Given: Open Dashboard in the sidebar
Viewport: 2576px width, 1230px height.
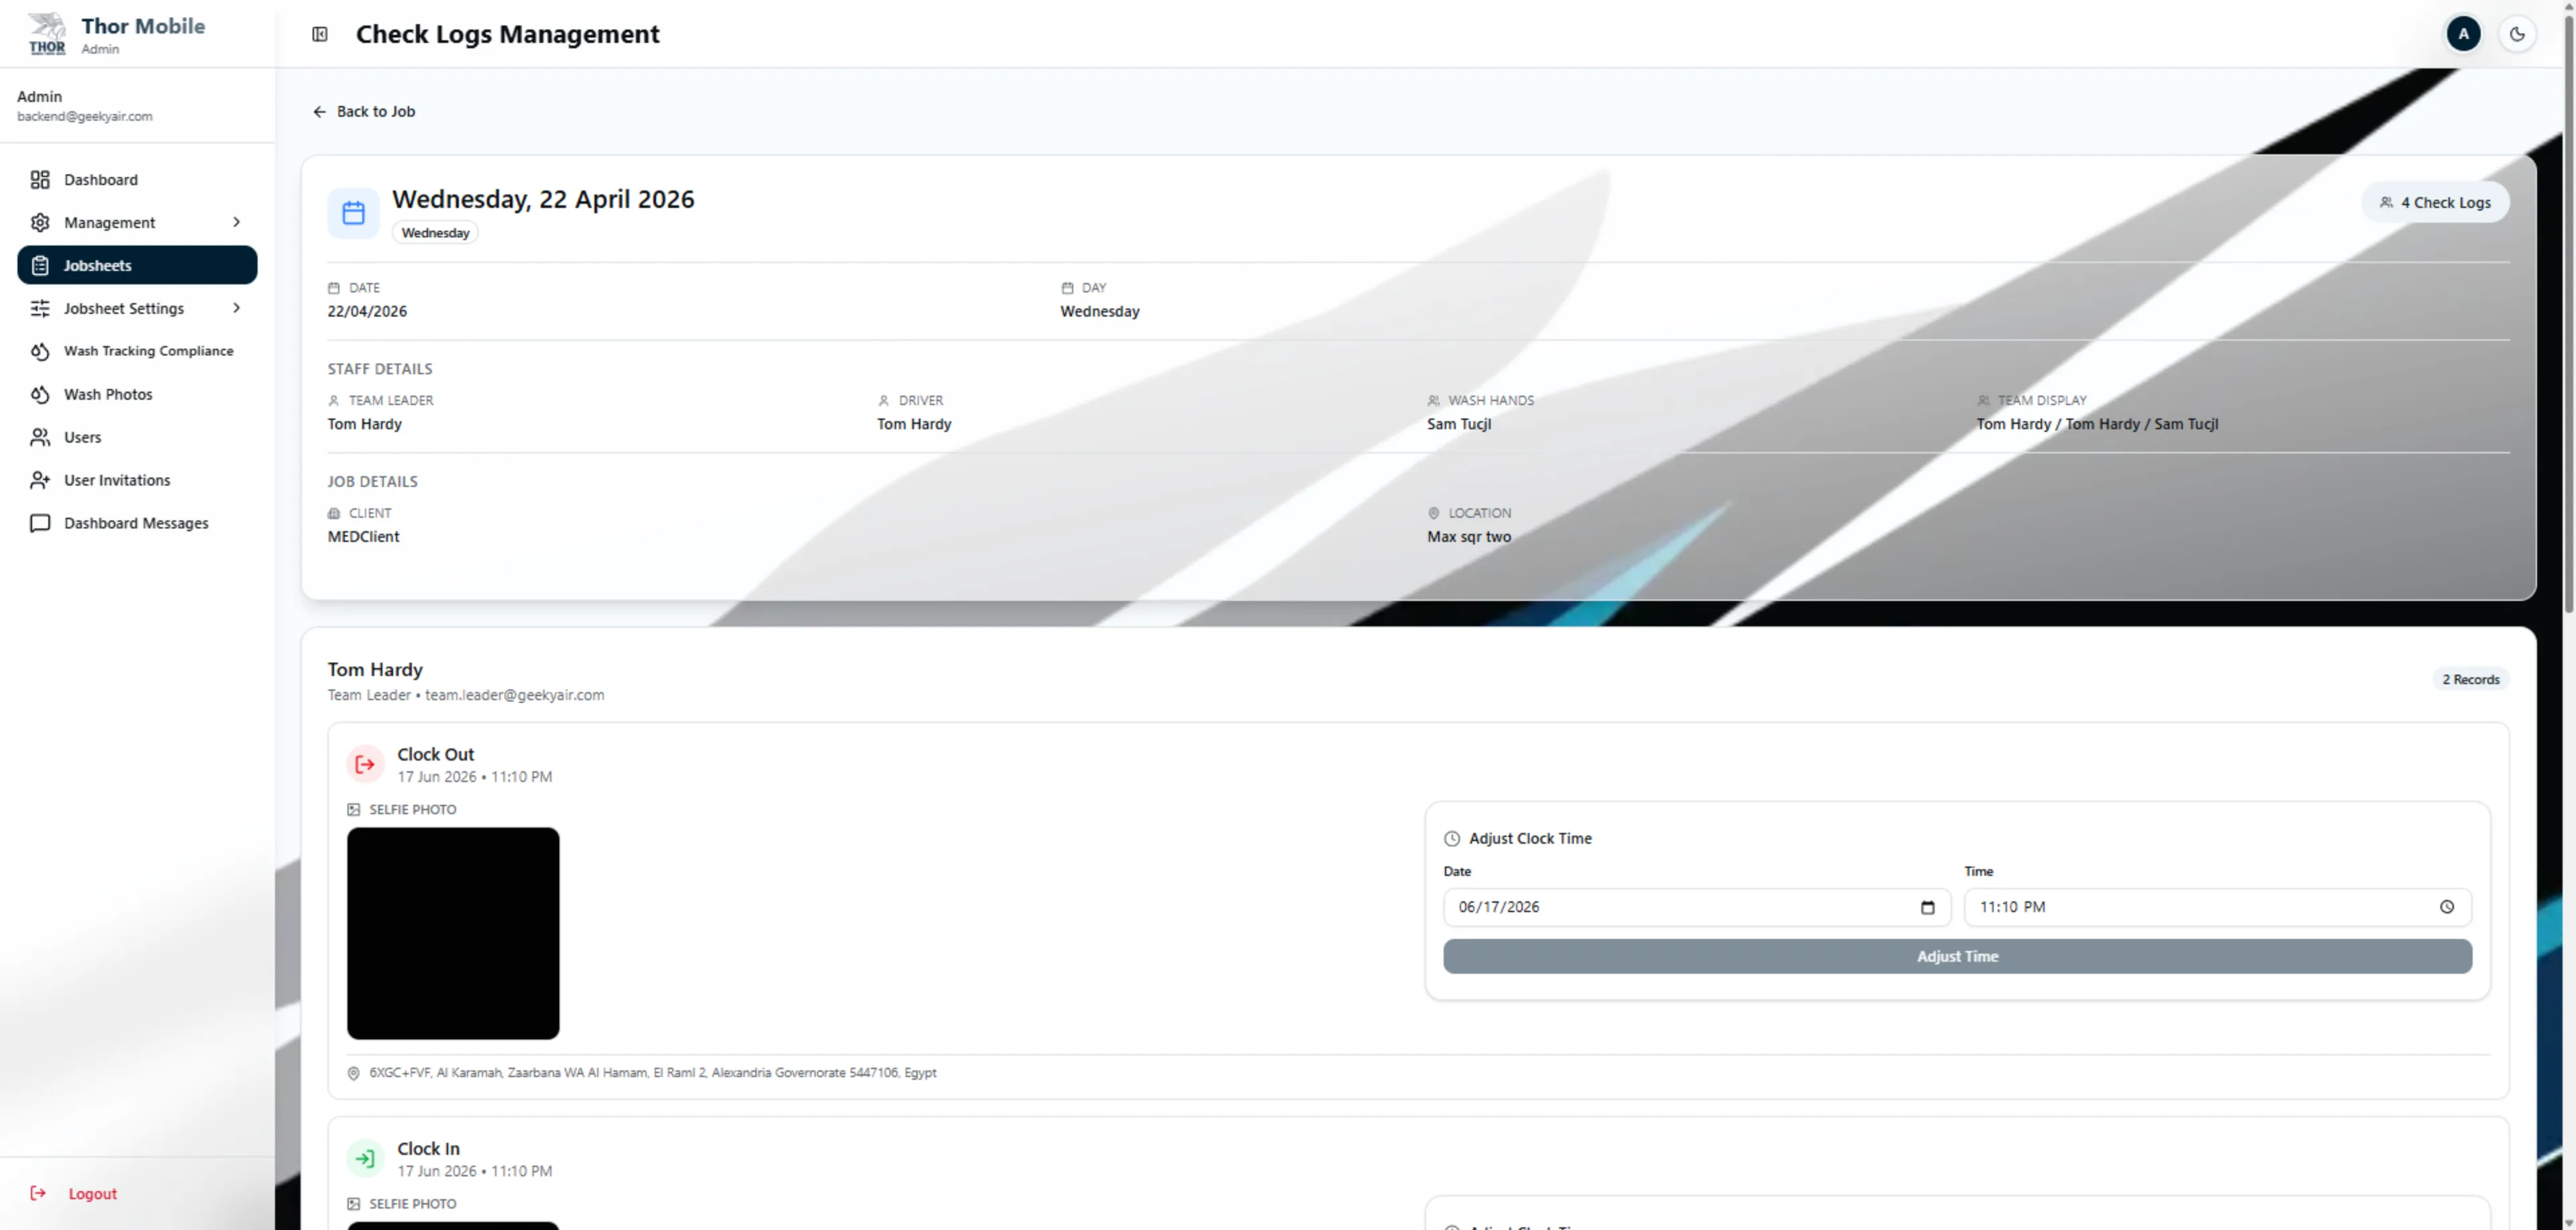Looking at the screenshot, I should (x=137, y=180).
